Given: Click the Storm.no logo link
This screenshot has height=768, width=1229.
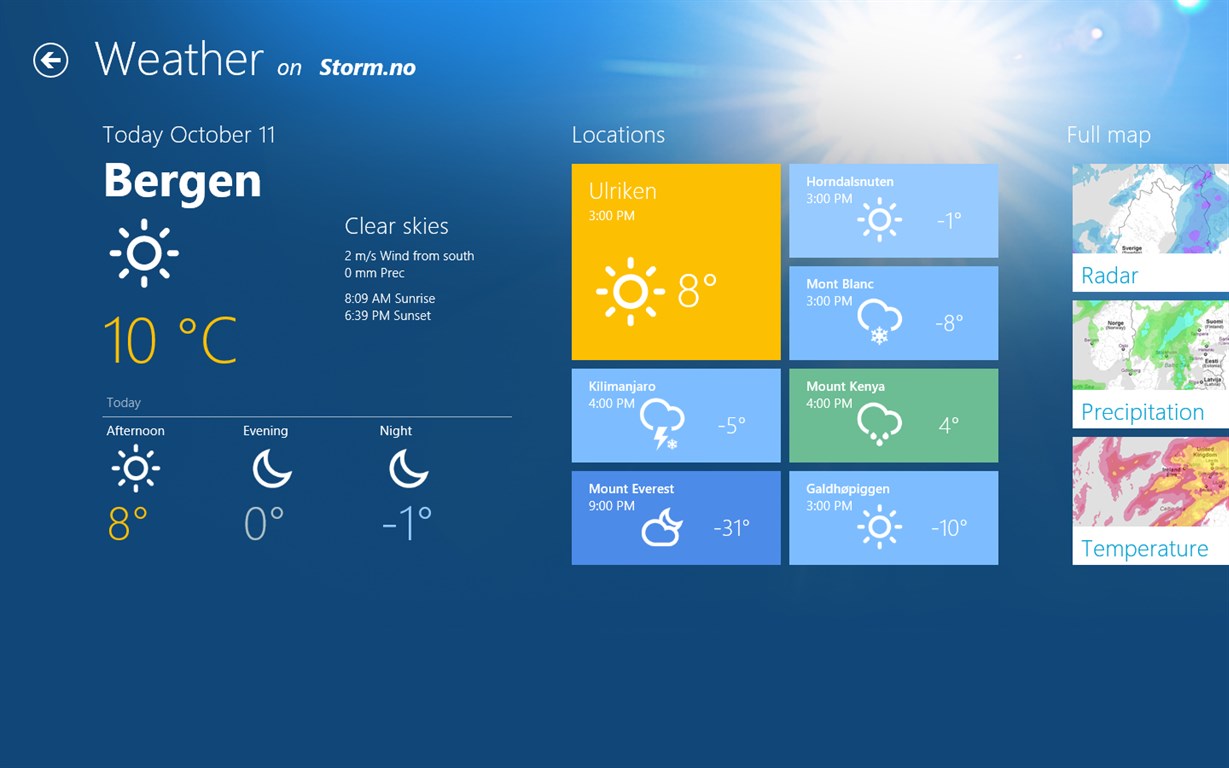Looking at the screenshot, I should coord(367,68).
